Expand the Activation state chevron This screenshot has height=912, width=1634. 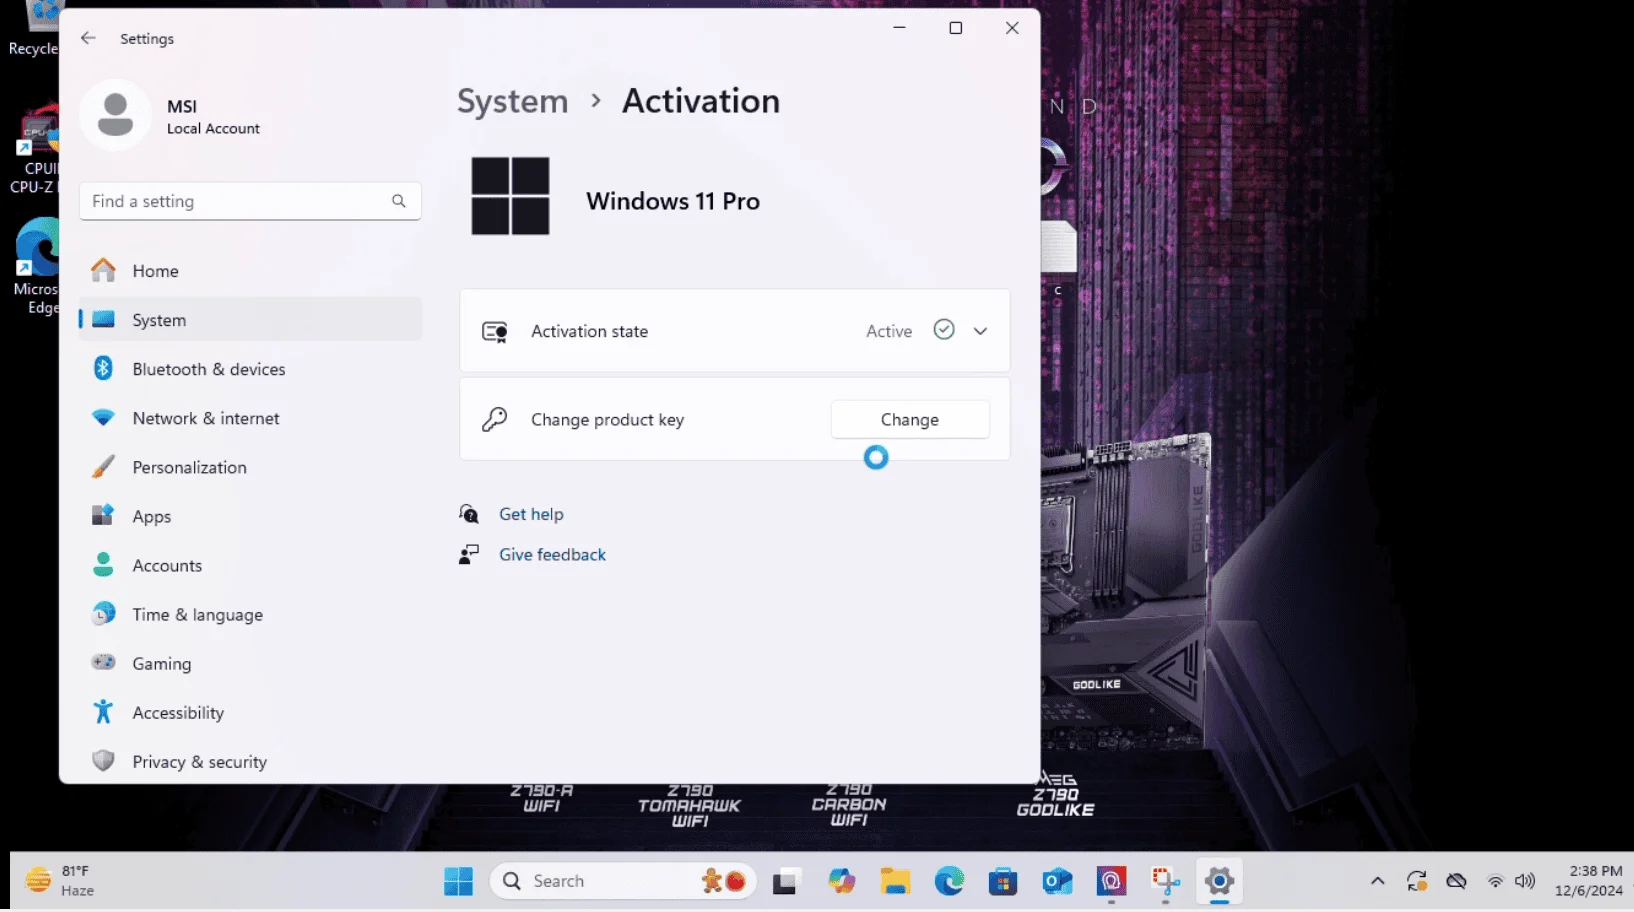[980, 331]
